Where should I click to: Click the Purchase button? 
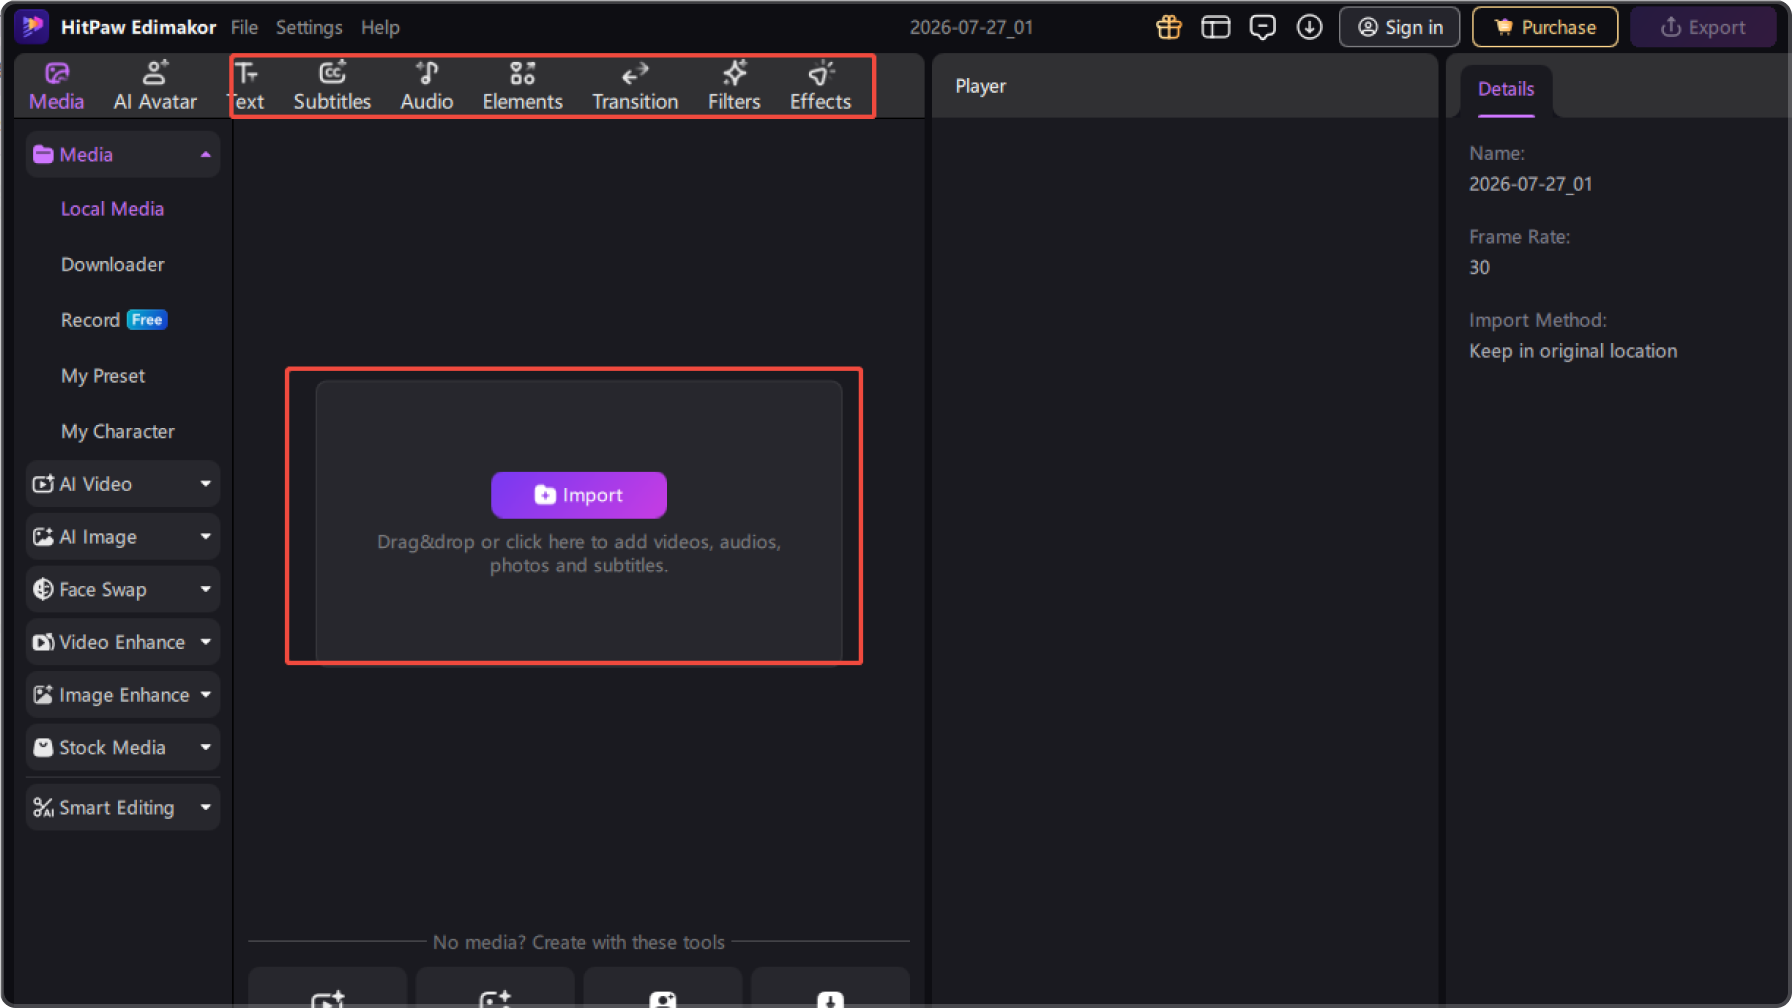[1545, 27]
